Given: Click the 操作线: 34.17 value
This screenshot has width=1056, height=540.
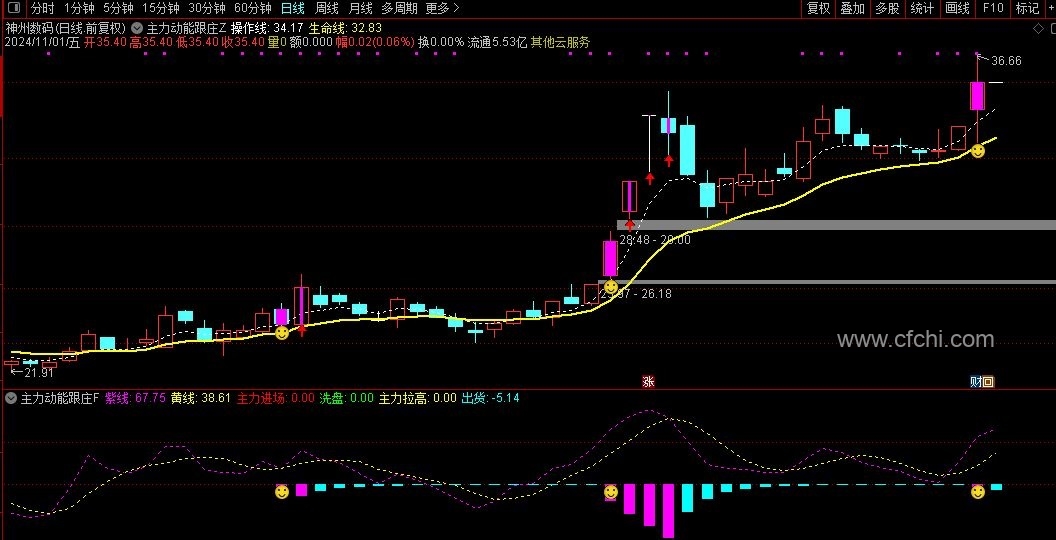Looking at the screenshot, I should pos(267,28).
